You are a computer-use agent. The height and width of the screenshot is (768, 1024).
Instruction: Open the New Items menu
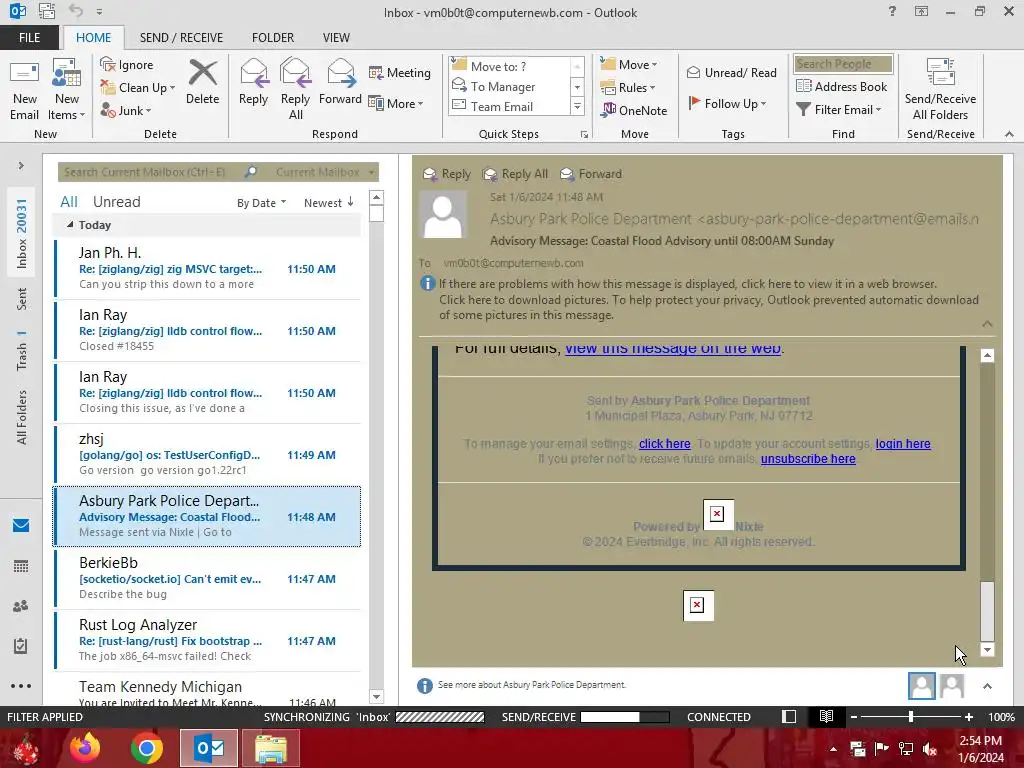[66, 89]
